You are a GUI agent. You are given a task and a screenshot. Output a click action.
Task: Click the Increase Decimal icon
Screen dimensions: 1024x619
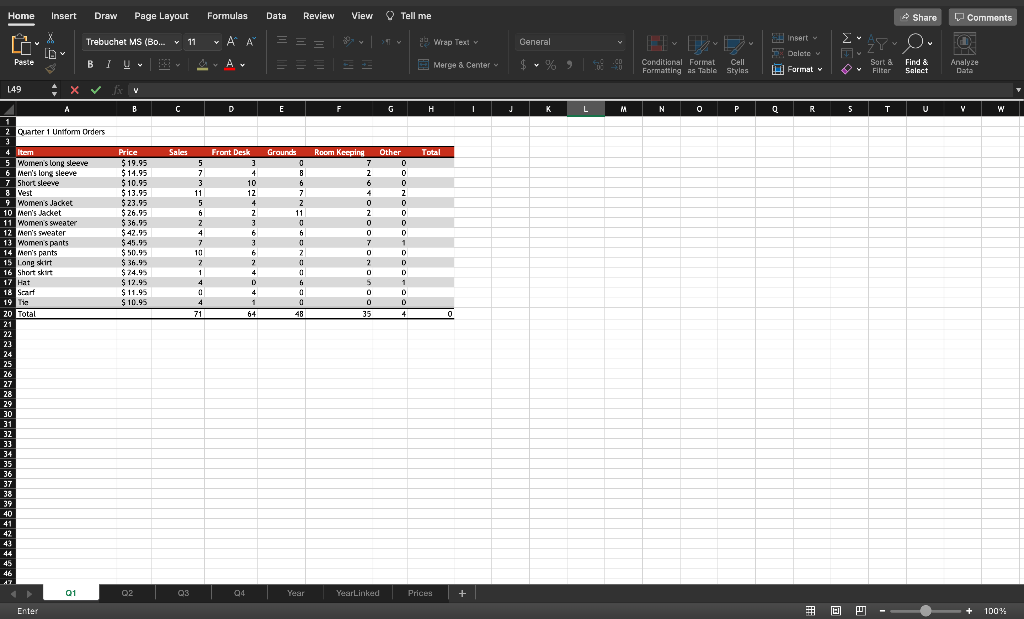pos(598,65)
